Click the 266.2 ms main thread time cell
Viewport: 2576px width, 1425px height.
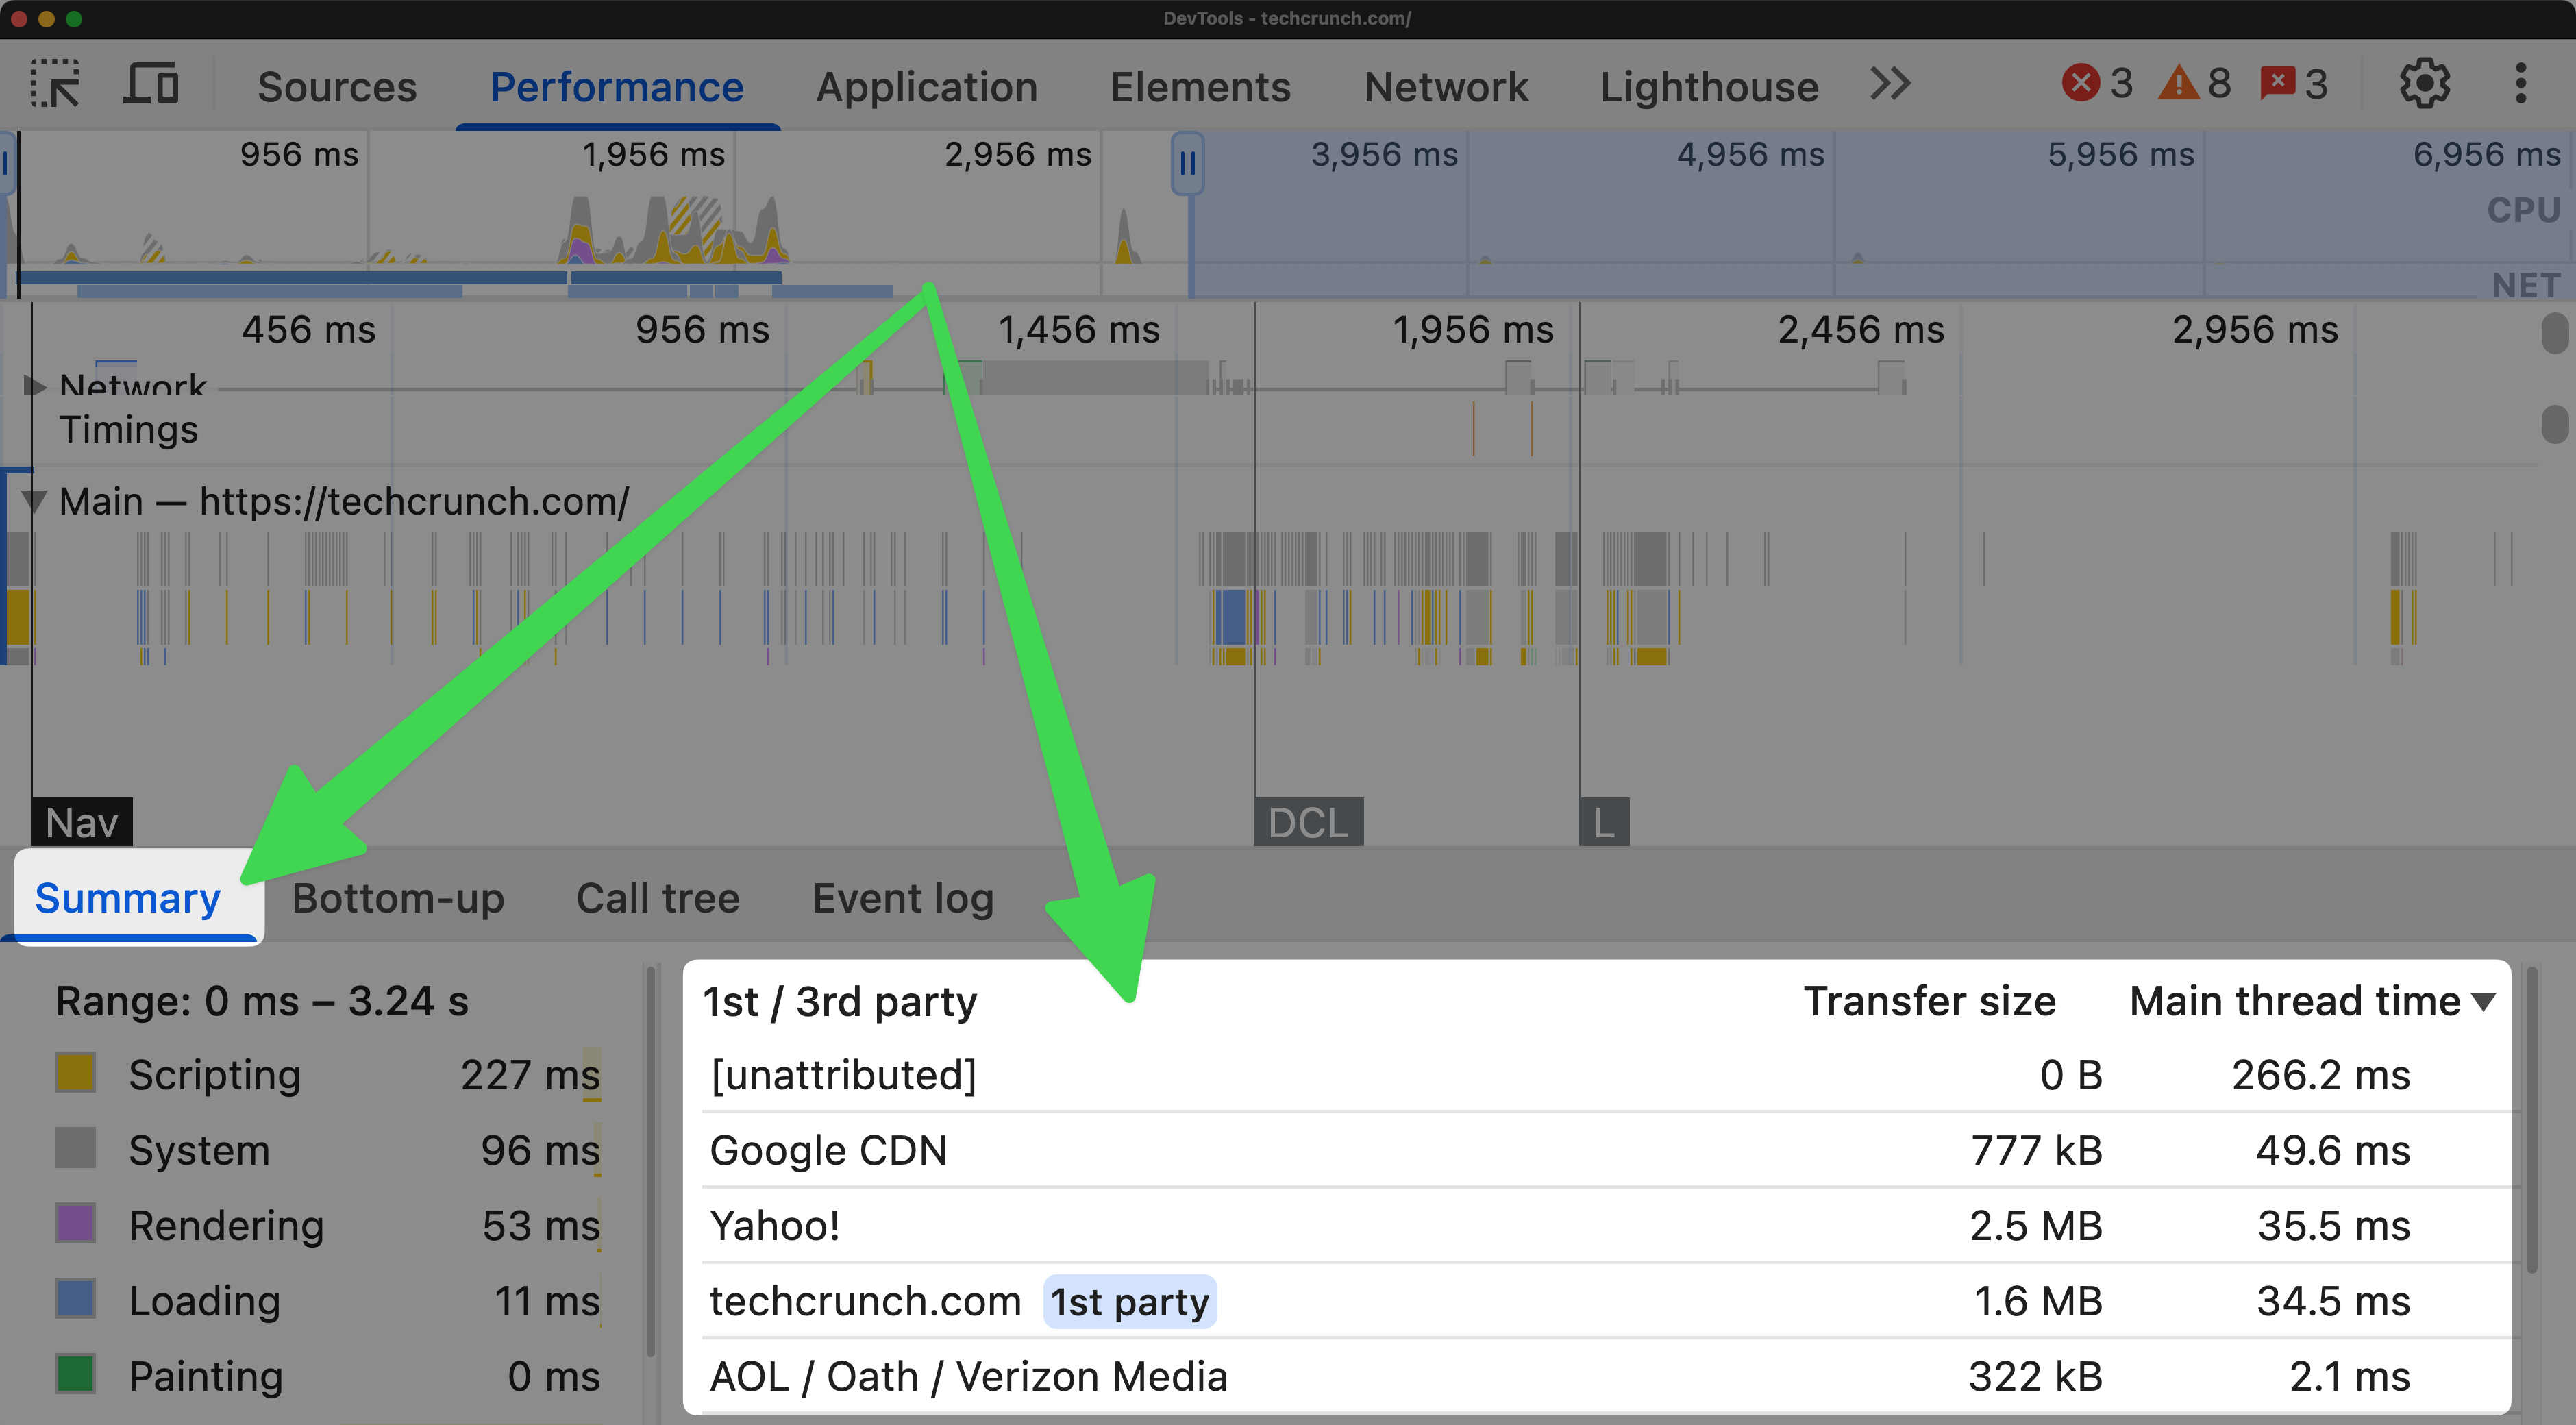(2321, 1075)
